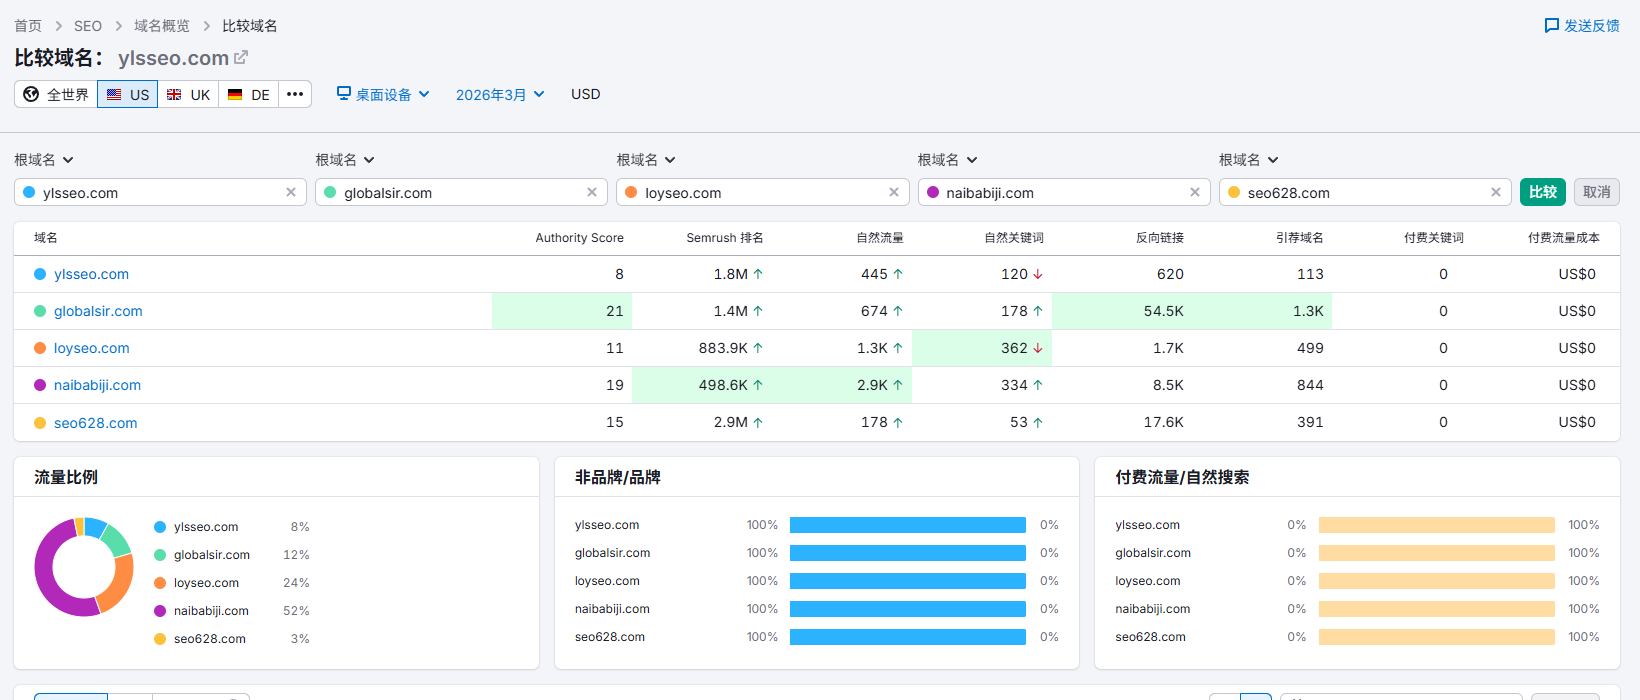
Task: Go to SEO breadcrumb
Action: 88,26
